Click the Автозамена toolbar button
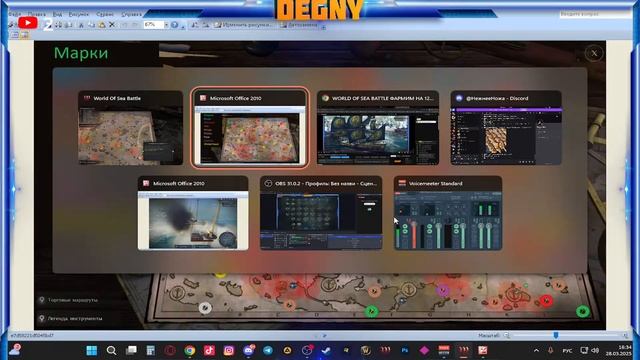Image resolution: width=640 pixels, height=360 pixels. point(299,25)
